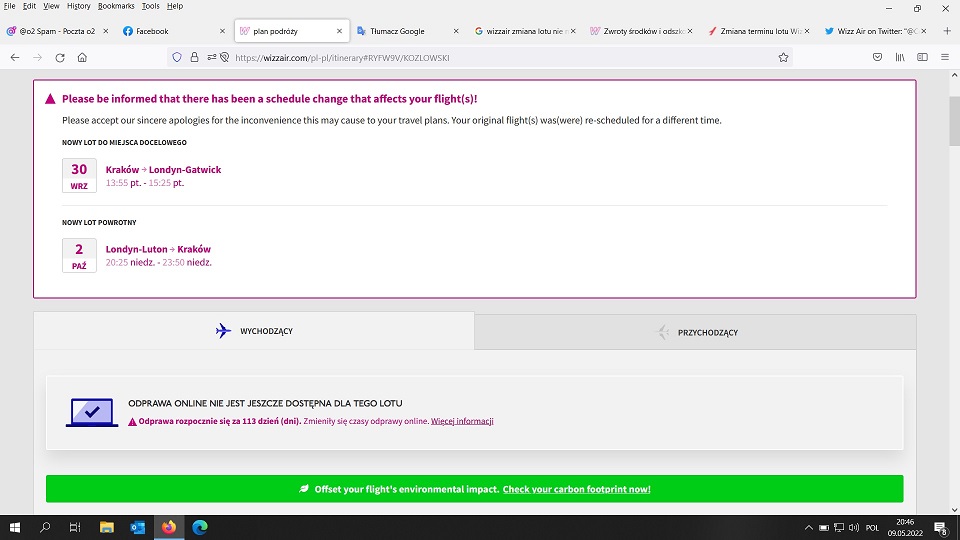Close the Facebook tab
This screenshot has width=960, height=540.
tap(222, 31)
